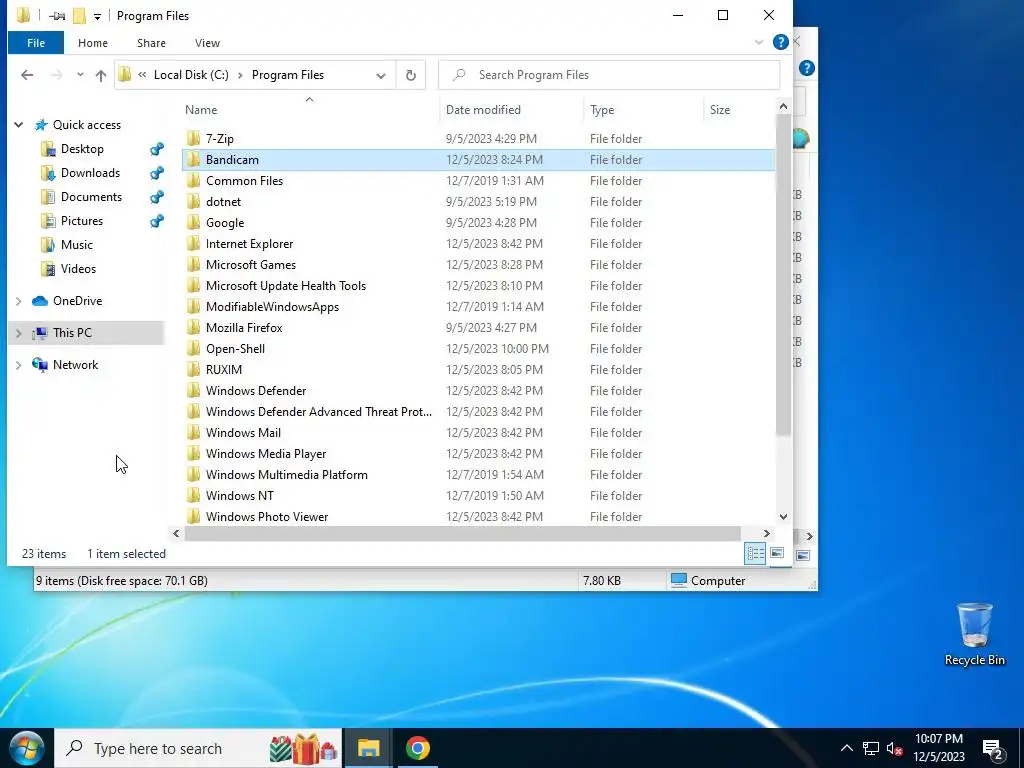Viewport: 1024px width, 768px height.
Task: Open Pictures in navigation pane
Action: tap(82, 221)
